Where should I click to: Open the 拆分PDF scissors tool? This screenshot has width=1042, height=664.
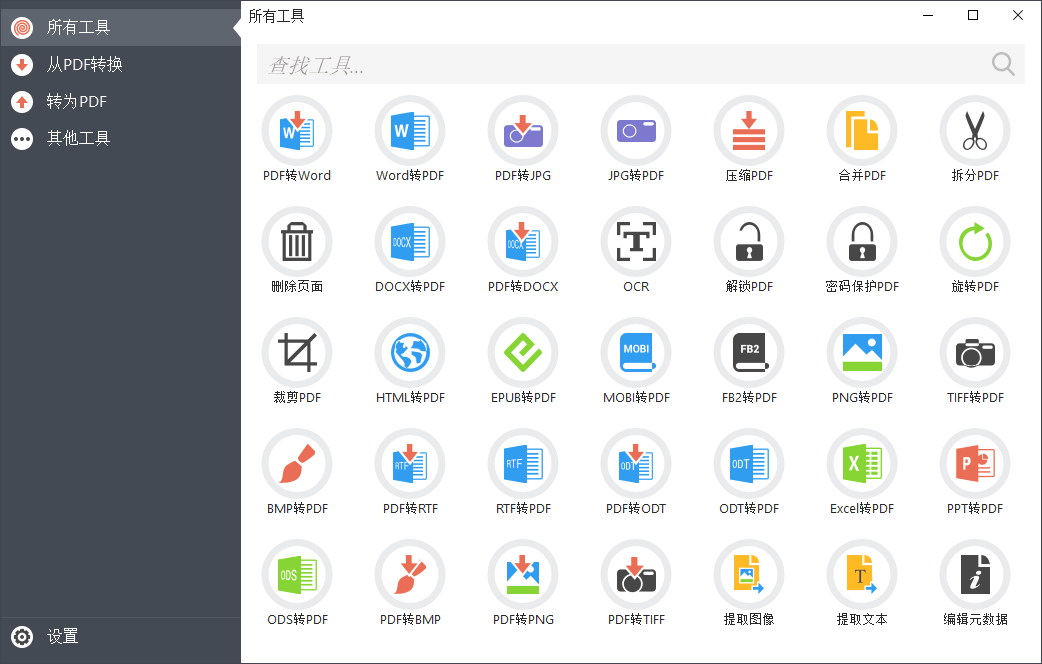tap(975, 131)
